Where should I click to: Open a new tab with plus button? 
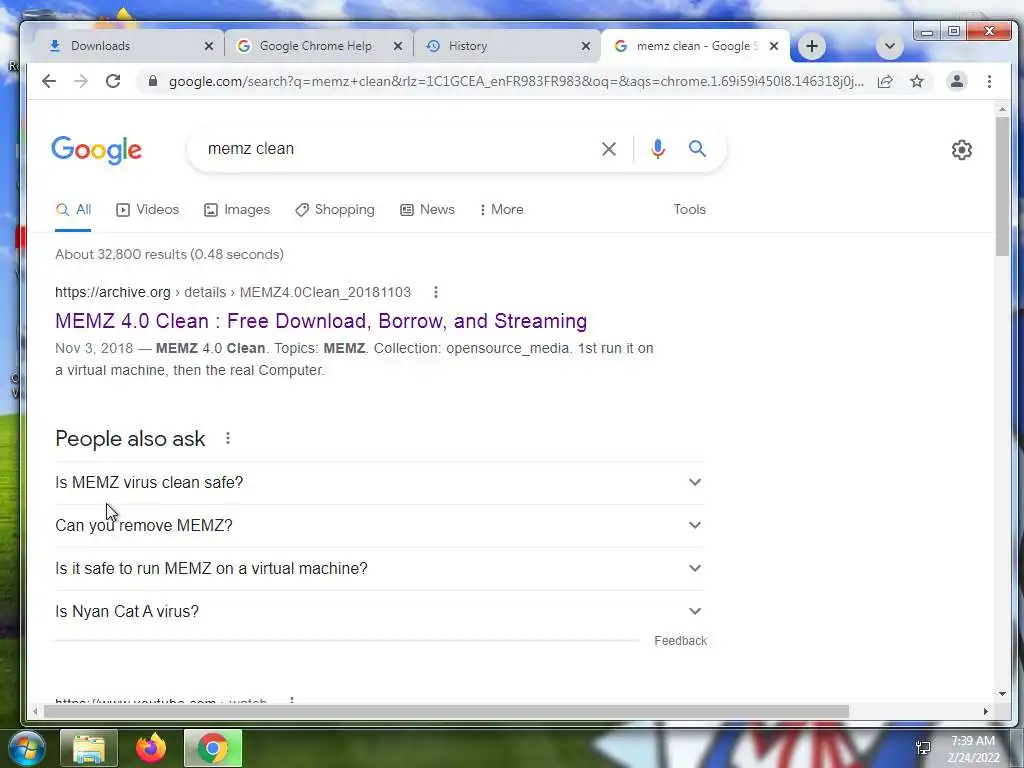tap(812, 46)
